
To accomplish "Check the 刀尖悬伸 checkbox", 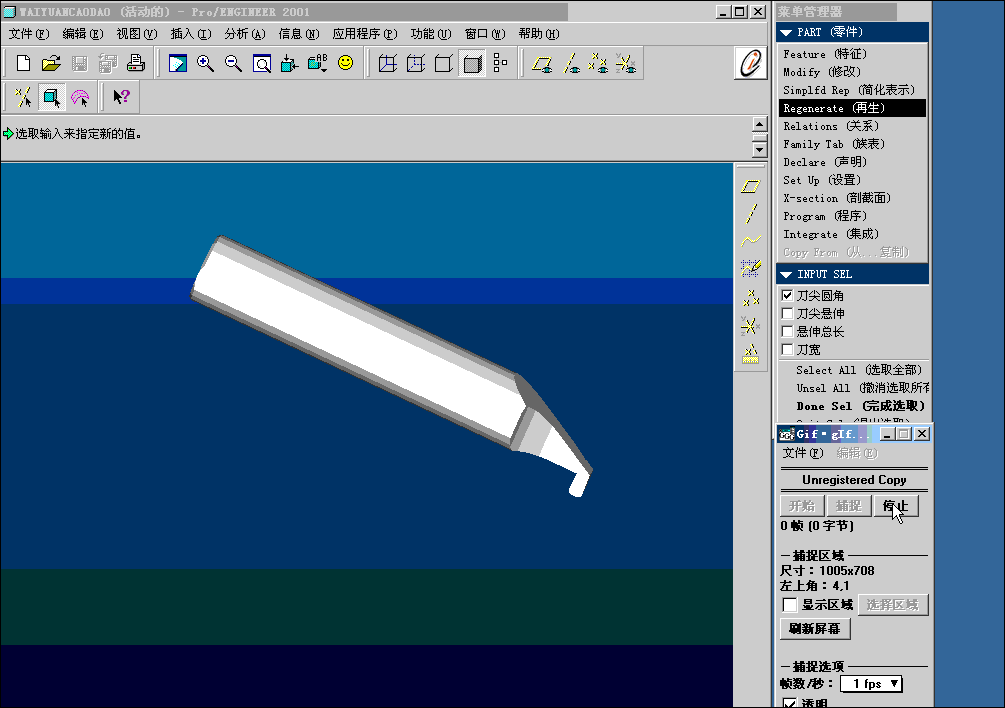I will click(788, 313).
